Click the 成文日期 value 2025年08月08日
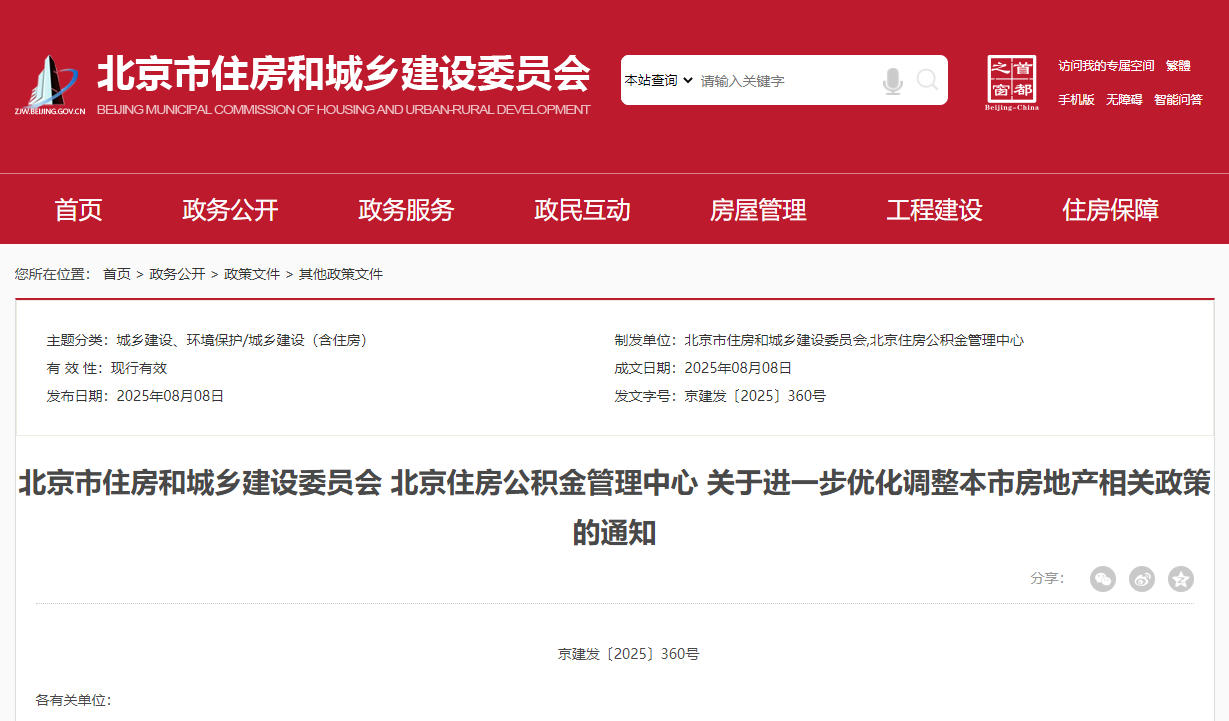The width and height of the screenshot is (1229, 721). (738, 368)
